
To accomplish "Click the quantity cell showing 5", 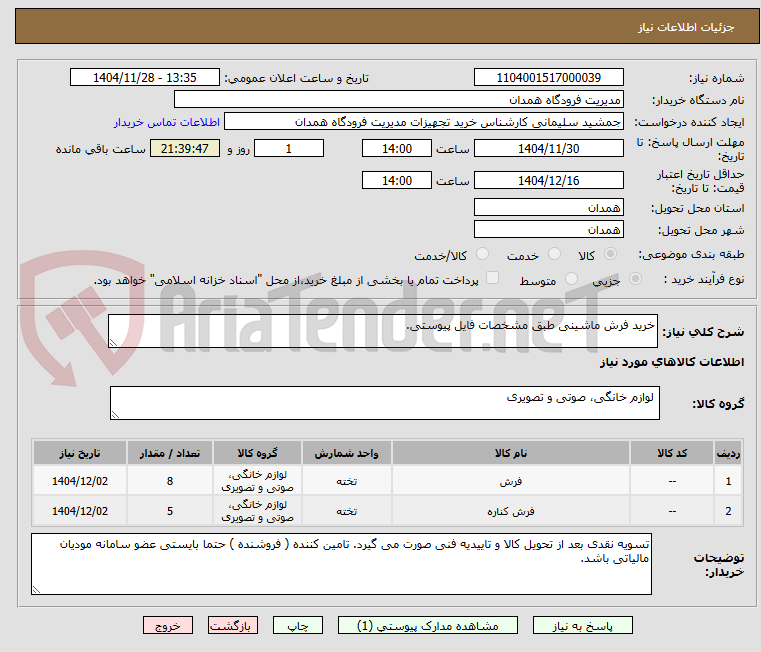I will [x=170, y=511].
